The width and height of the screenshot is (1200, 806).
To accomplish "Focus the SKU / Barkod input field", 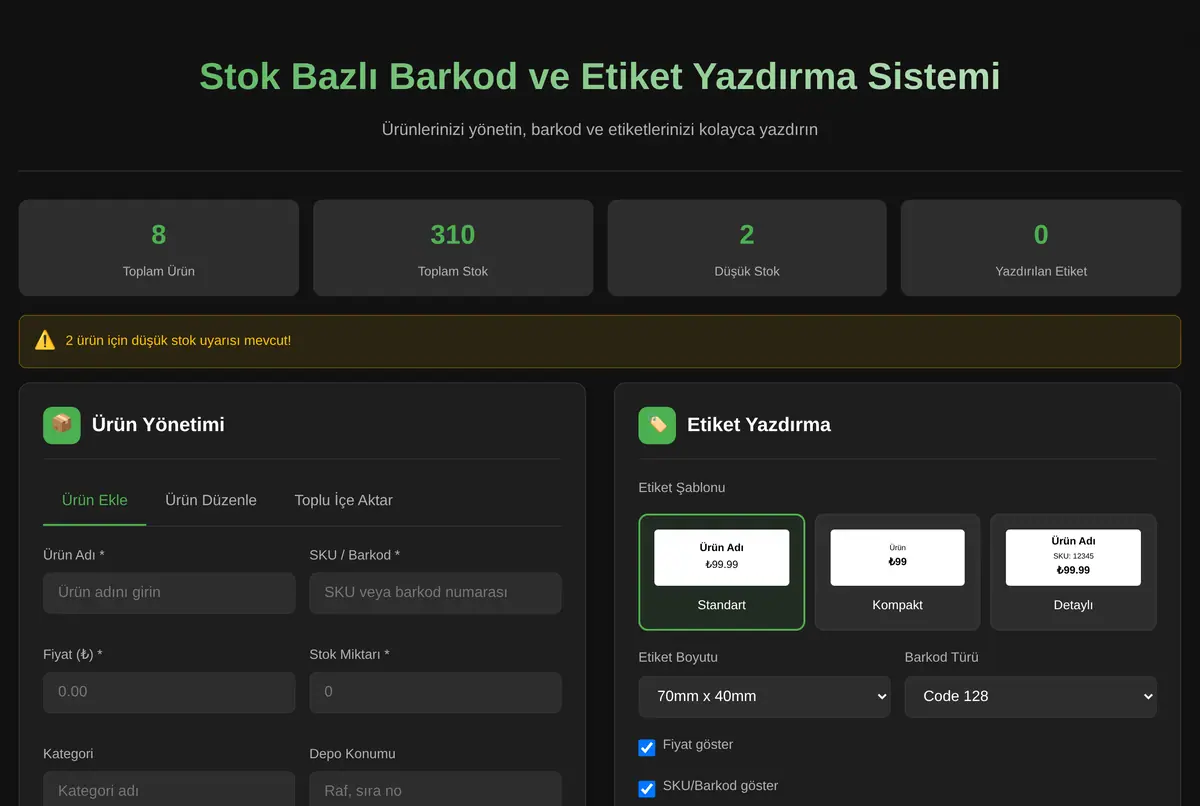I will tap(436, 593).
